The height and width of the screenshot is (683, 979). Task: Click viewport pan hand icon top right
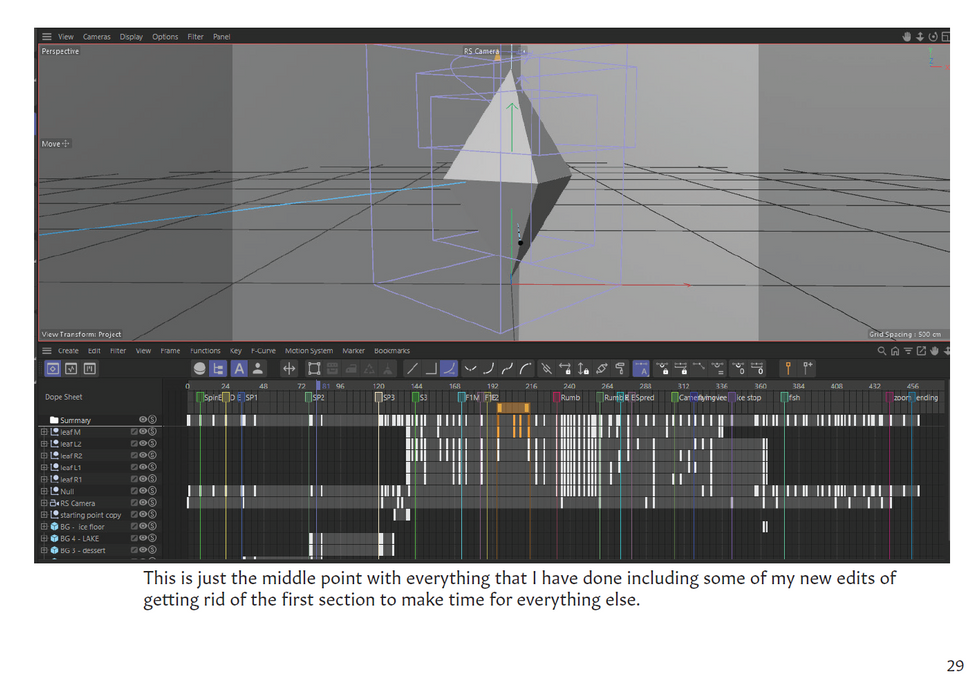(907, 37)
